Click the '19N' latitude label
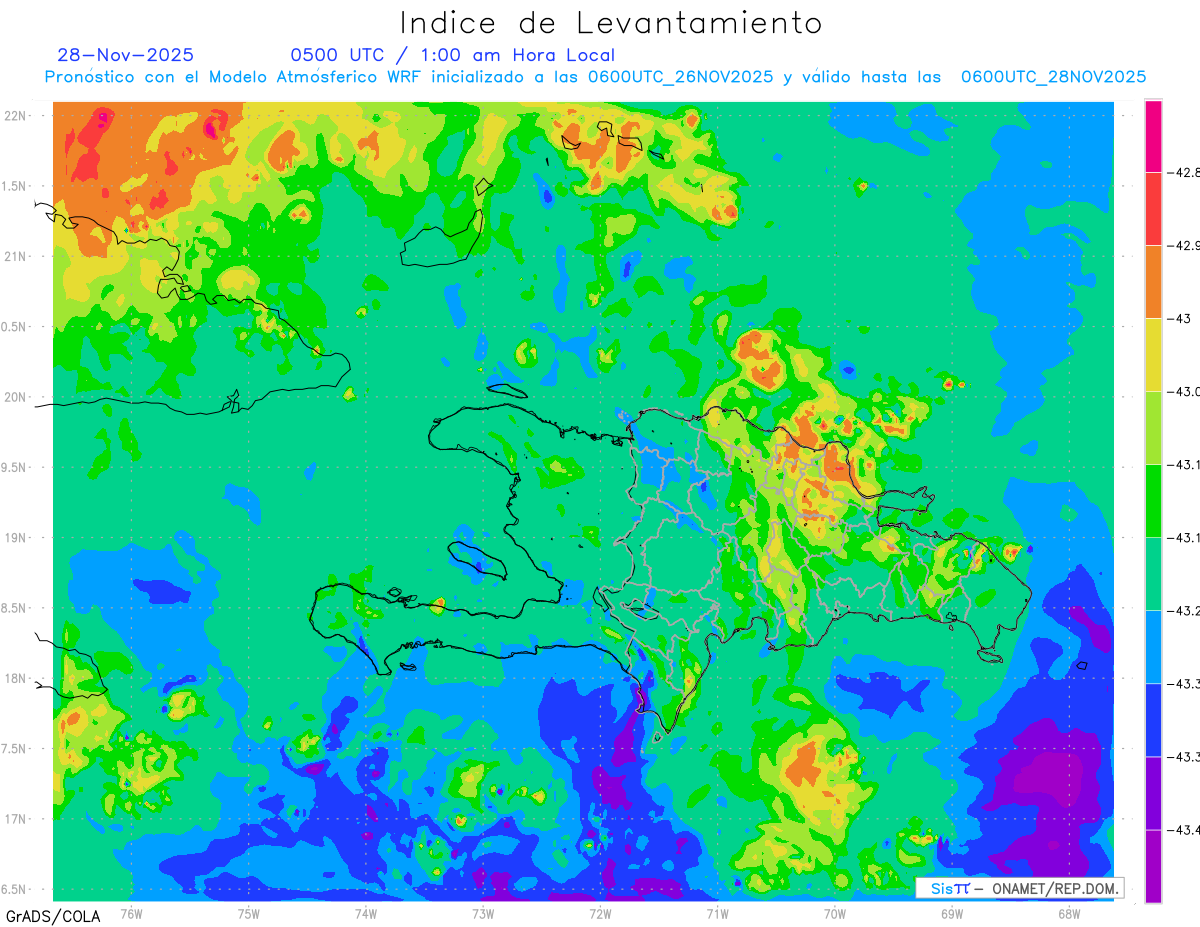1200x927 pixels. [x=15, y=538]
